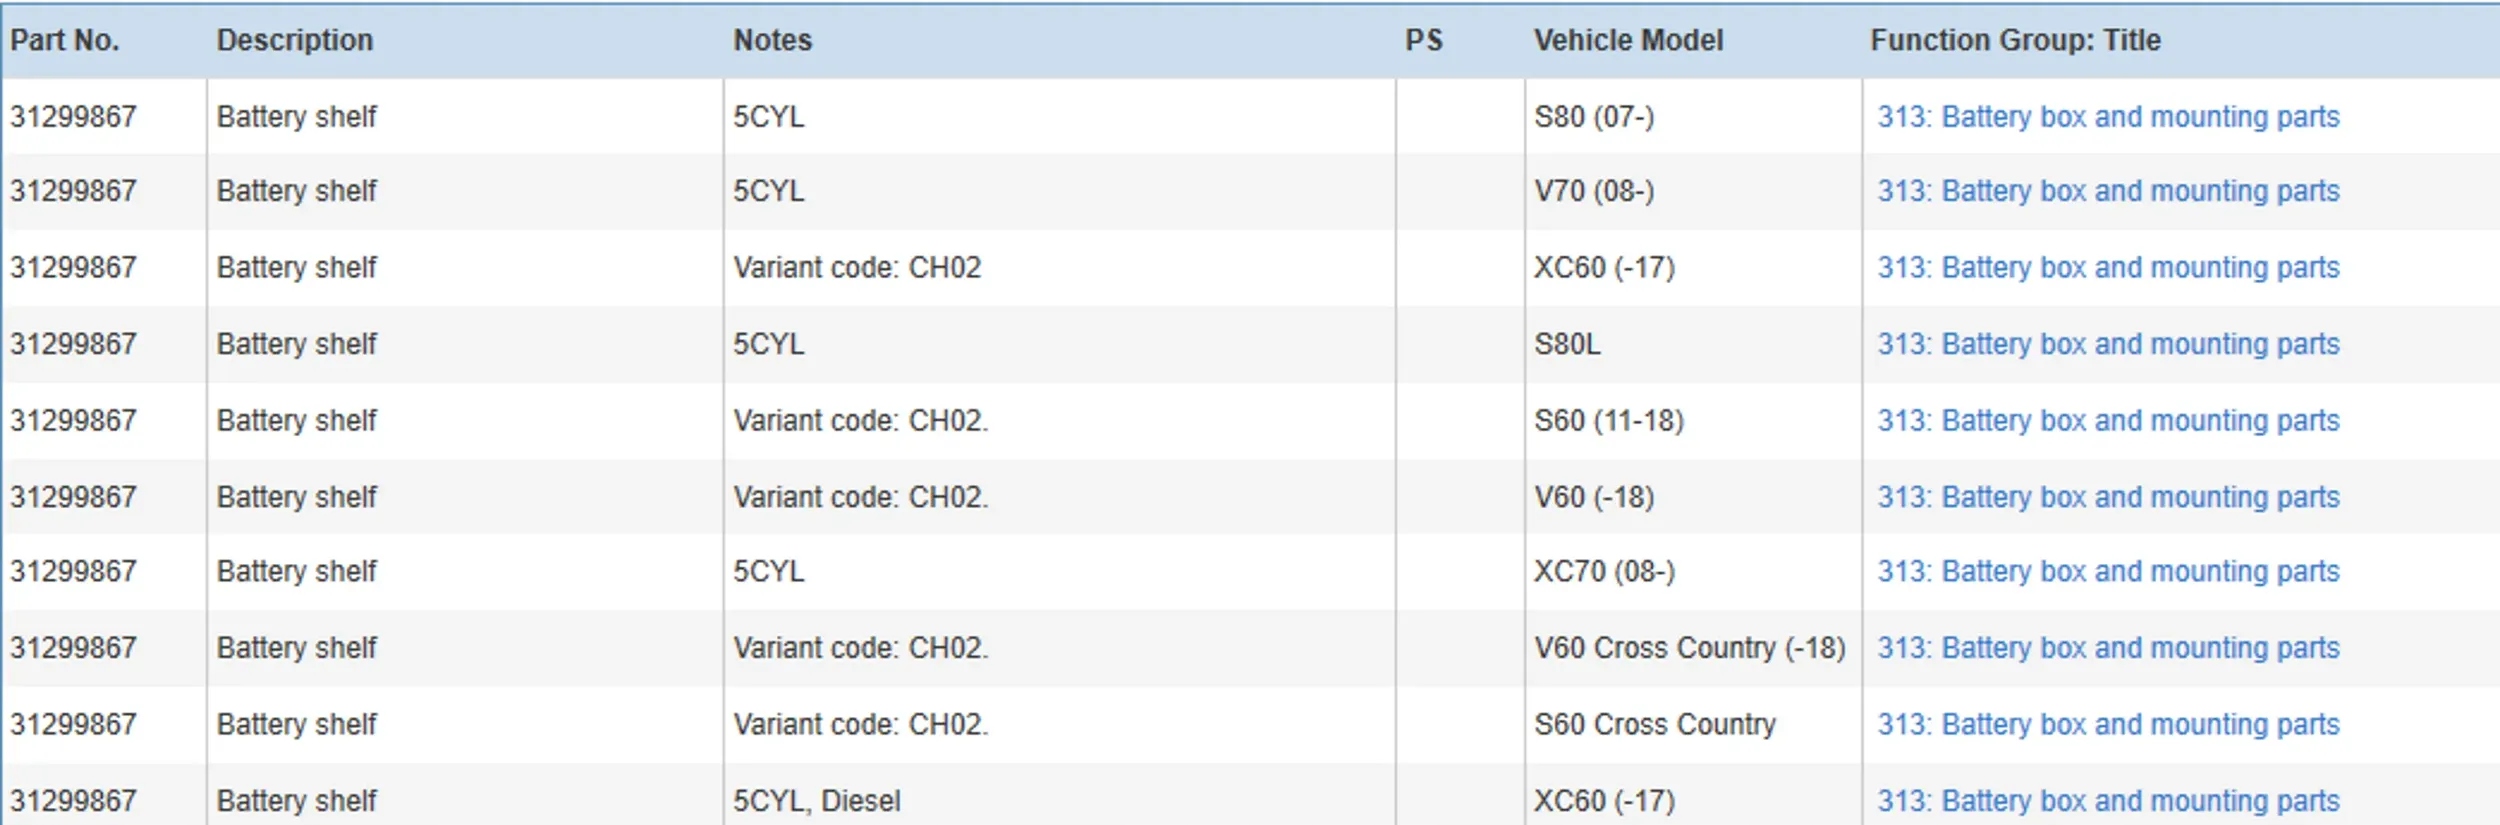Click the Notes column header
Screen dimensions: 2500x825
[772, 40]
